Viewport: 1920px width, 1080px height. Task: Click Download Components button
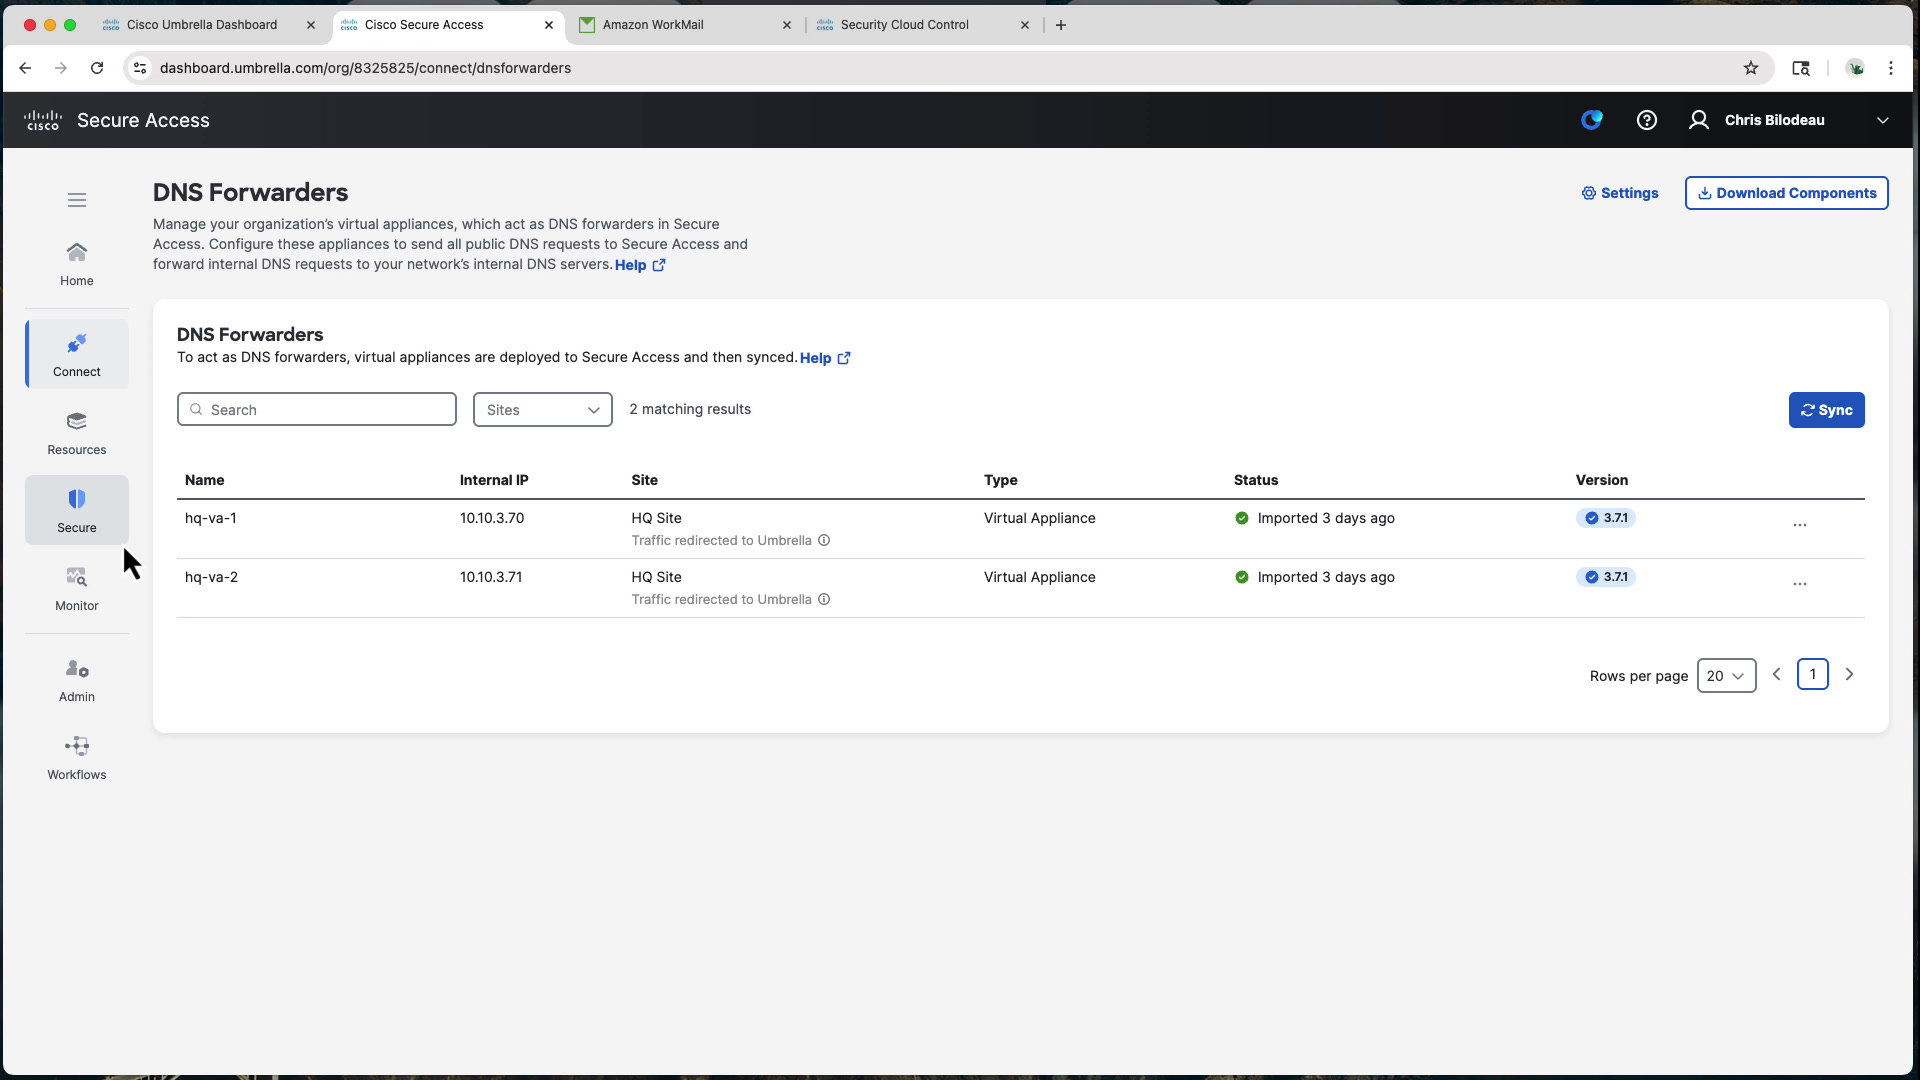click(1787, 193)
